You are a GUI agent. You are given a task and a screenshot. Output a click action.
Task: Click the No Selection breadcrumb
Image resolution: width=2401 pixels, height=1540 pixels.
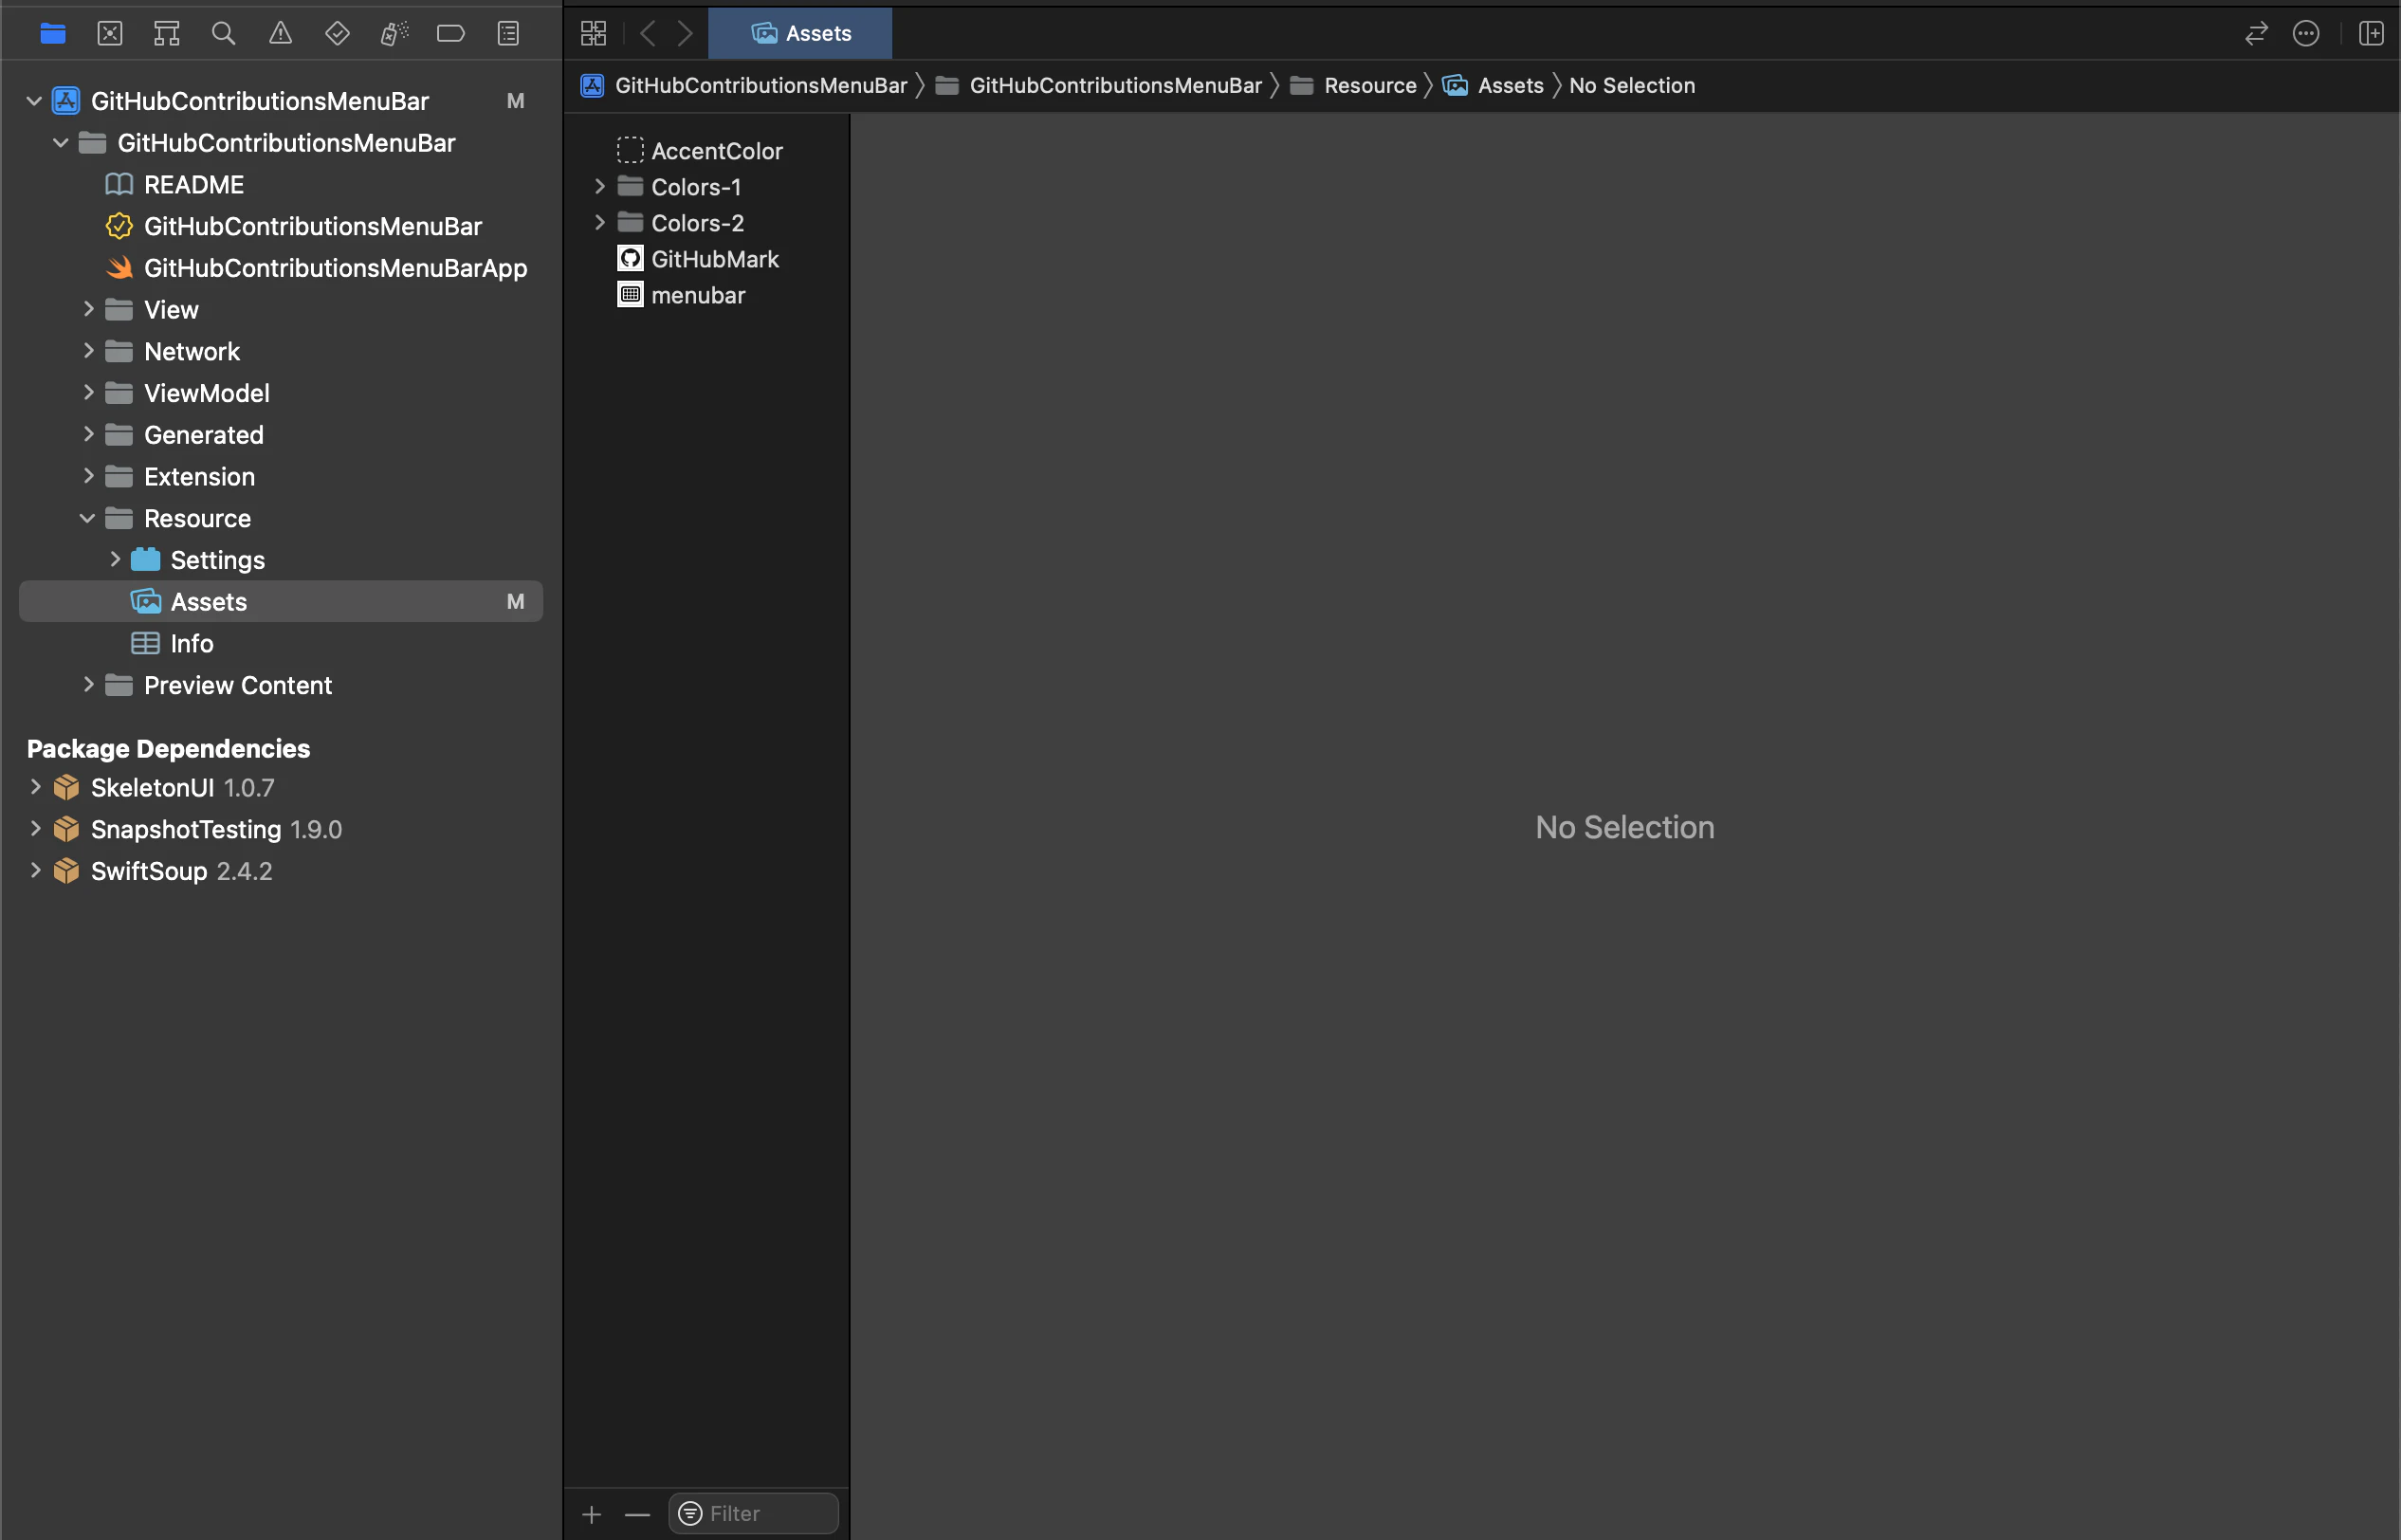coord(1632,85)
